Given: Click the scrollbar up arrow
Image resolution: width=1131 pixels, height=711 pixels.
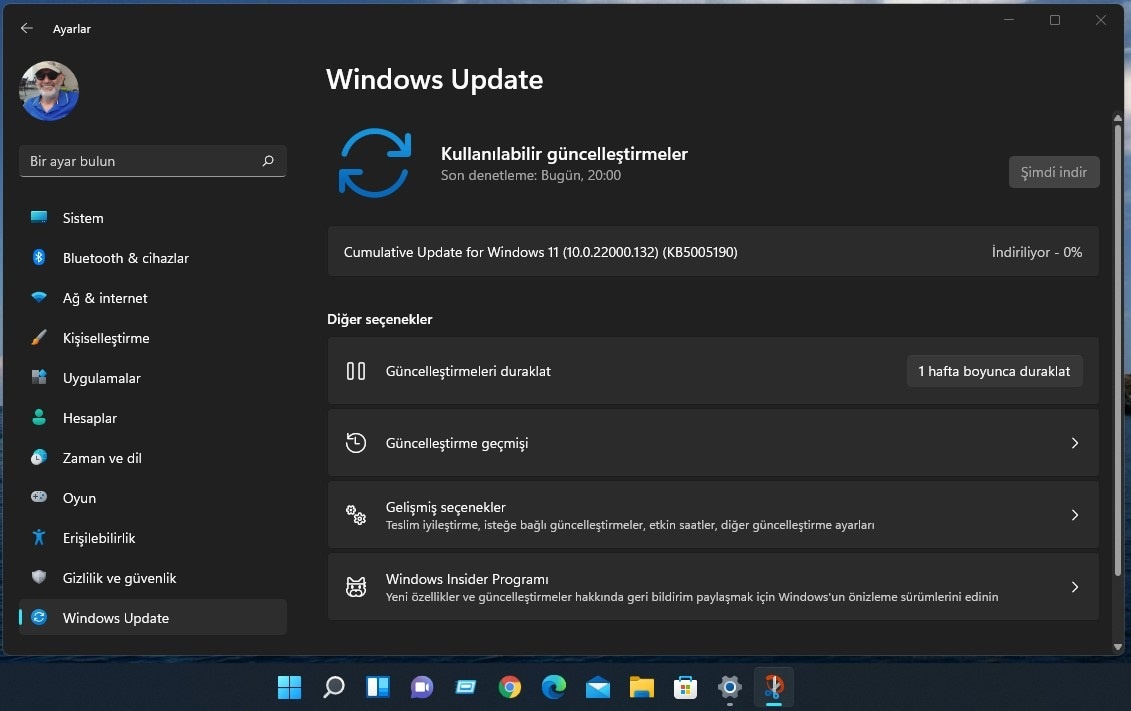Looking at the screenshot, I should tap(1117, 118).
